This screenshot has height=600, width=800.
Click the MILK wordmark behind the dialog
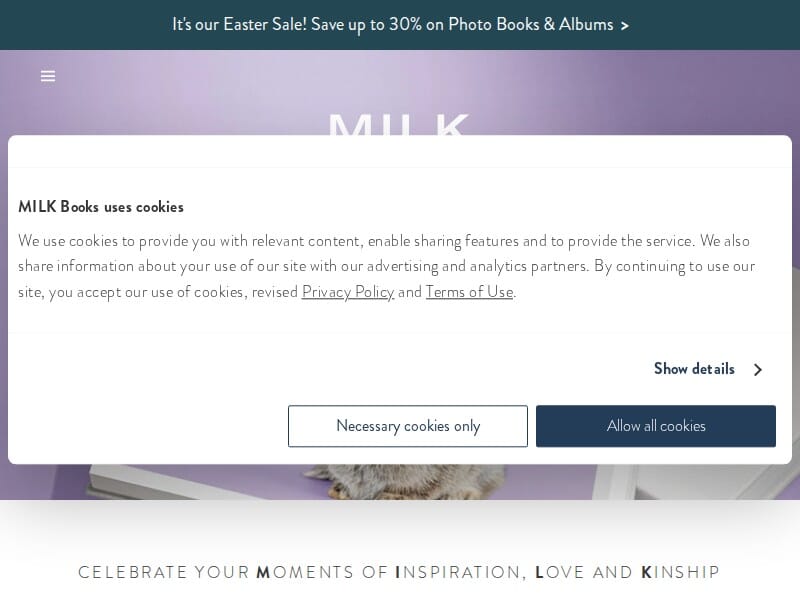[399, 125]
